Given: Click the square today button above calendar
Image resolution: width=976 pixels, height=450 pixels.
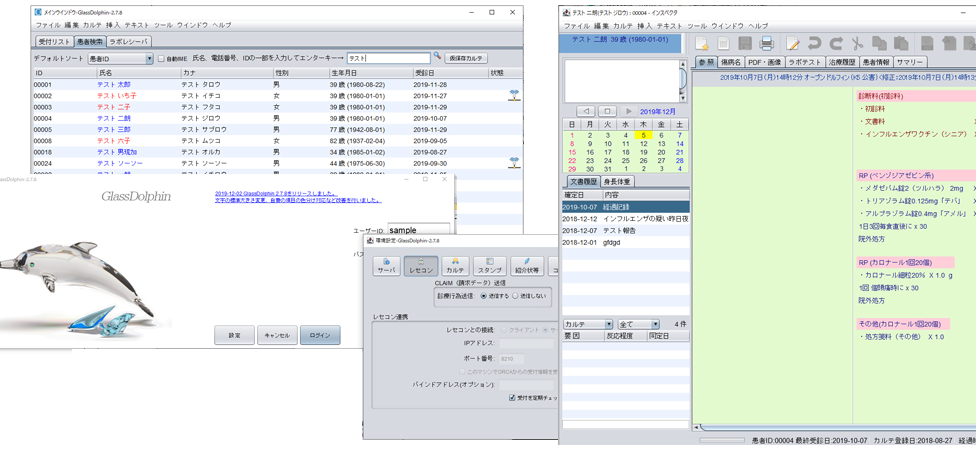Looking at the screenshot, I should tap(608, 111).
